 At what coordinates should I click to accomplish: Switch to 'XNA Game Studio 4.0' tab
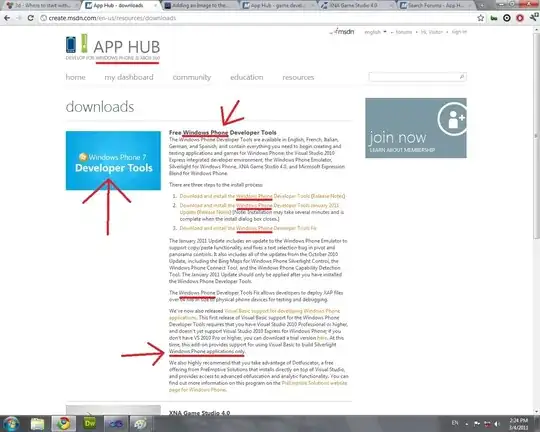(x=356, y=6)
